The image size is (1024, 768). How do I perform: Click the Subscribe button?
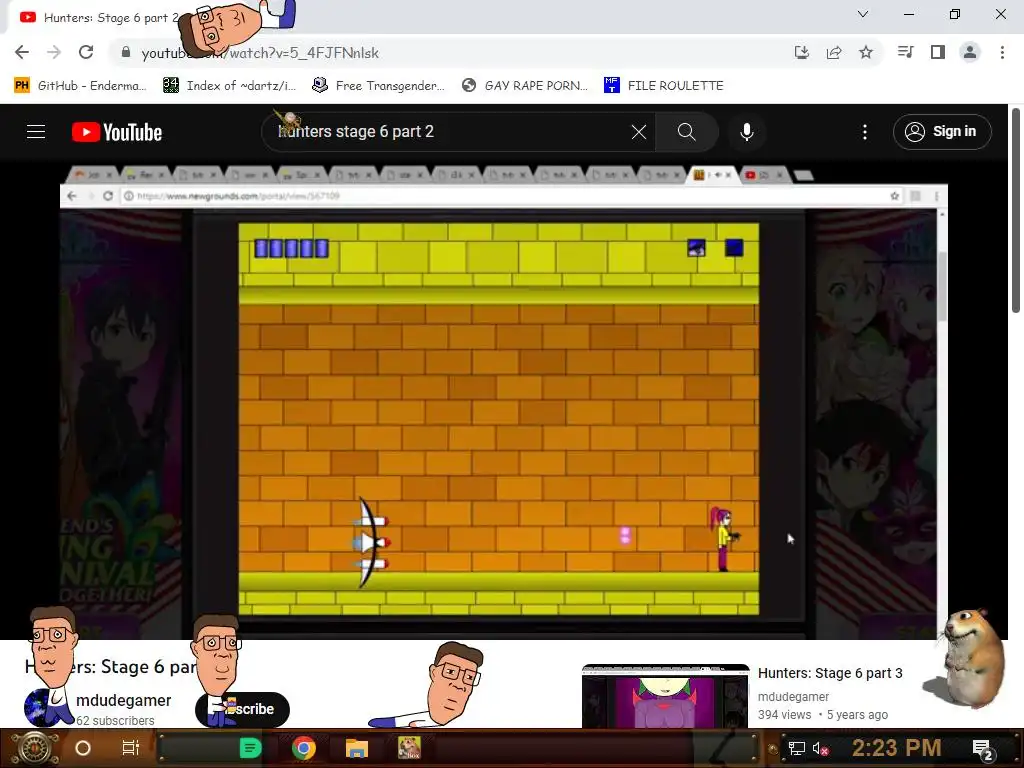tap(242, 709)
